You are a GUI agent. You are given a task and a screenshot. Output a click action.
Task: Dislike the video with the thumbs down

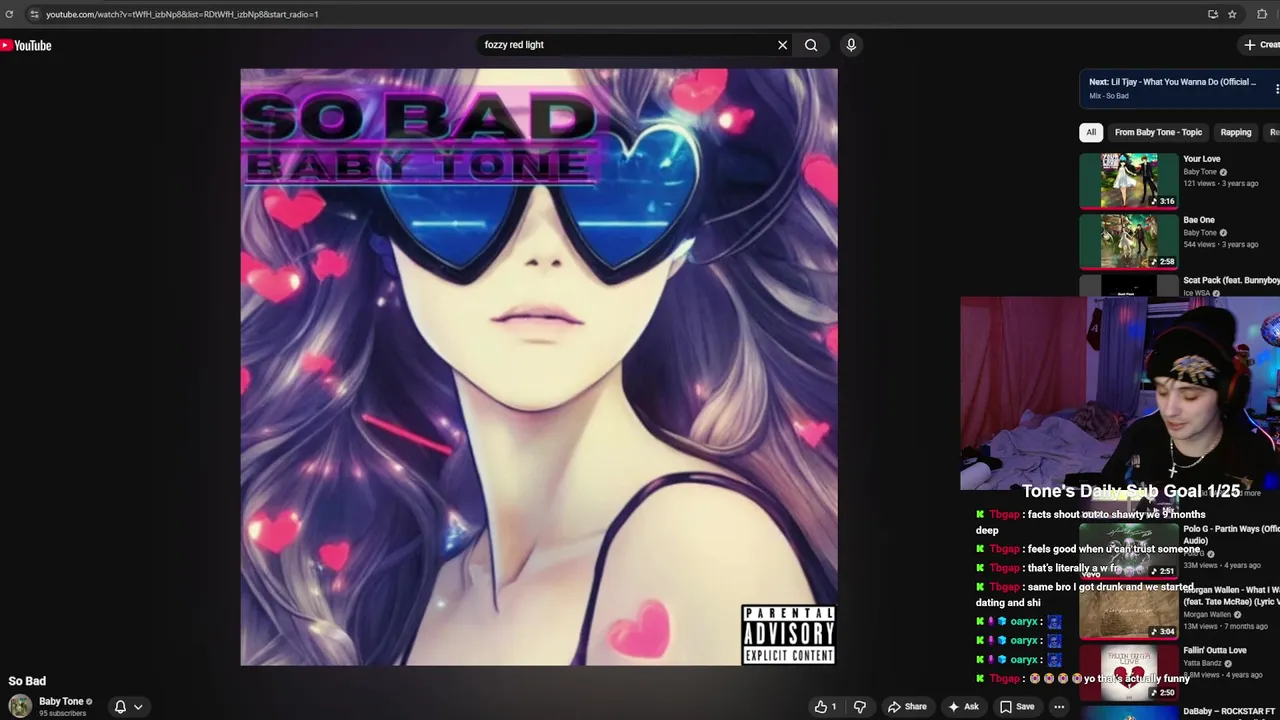coord(859,707)
